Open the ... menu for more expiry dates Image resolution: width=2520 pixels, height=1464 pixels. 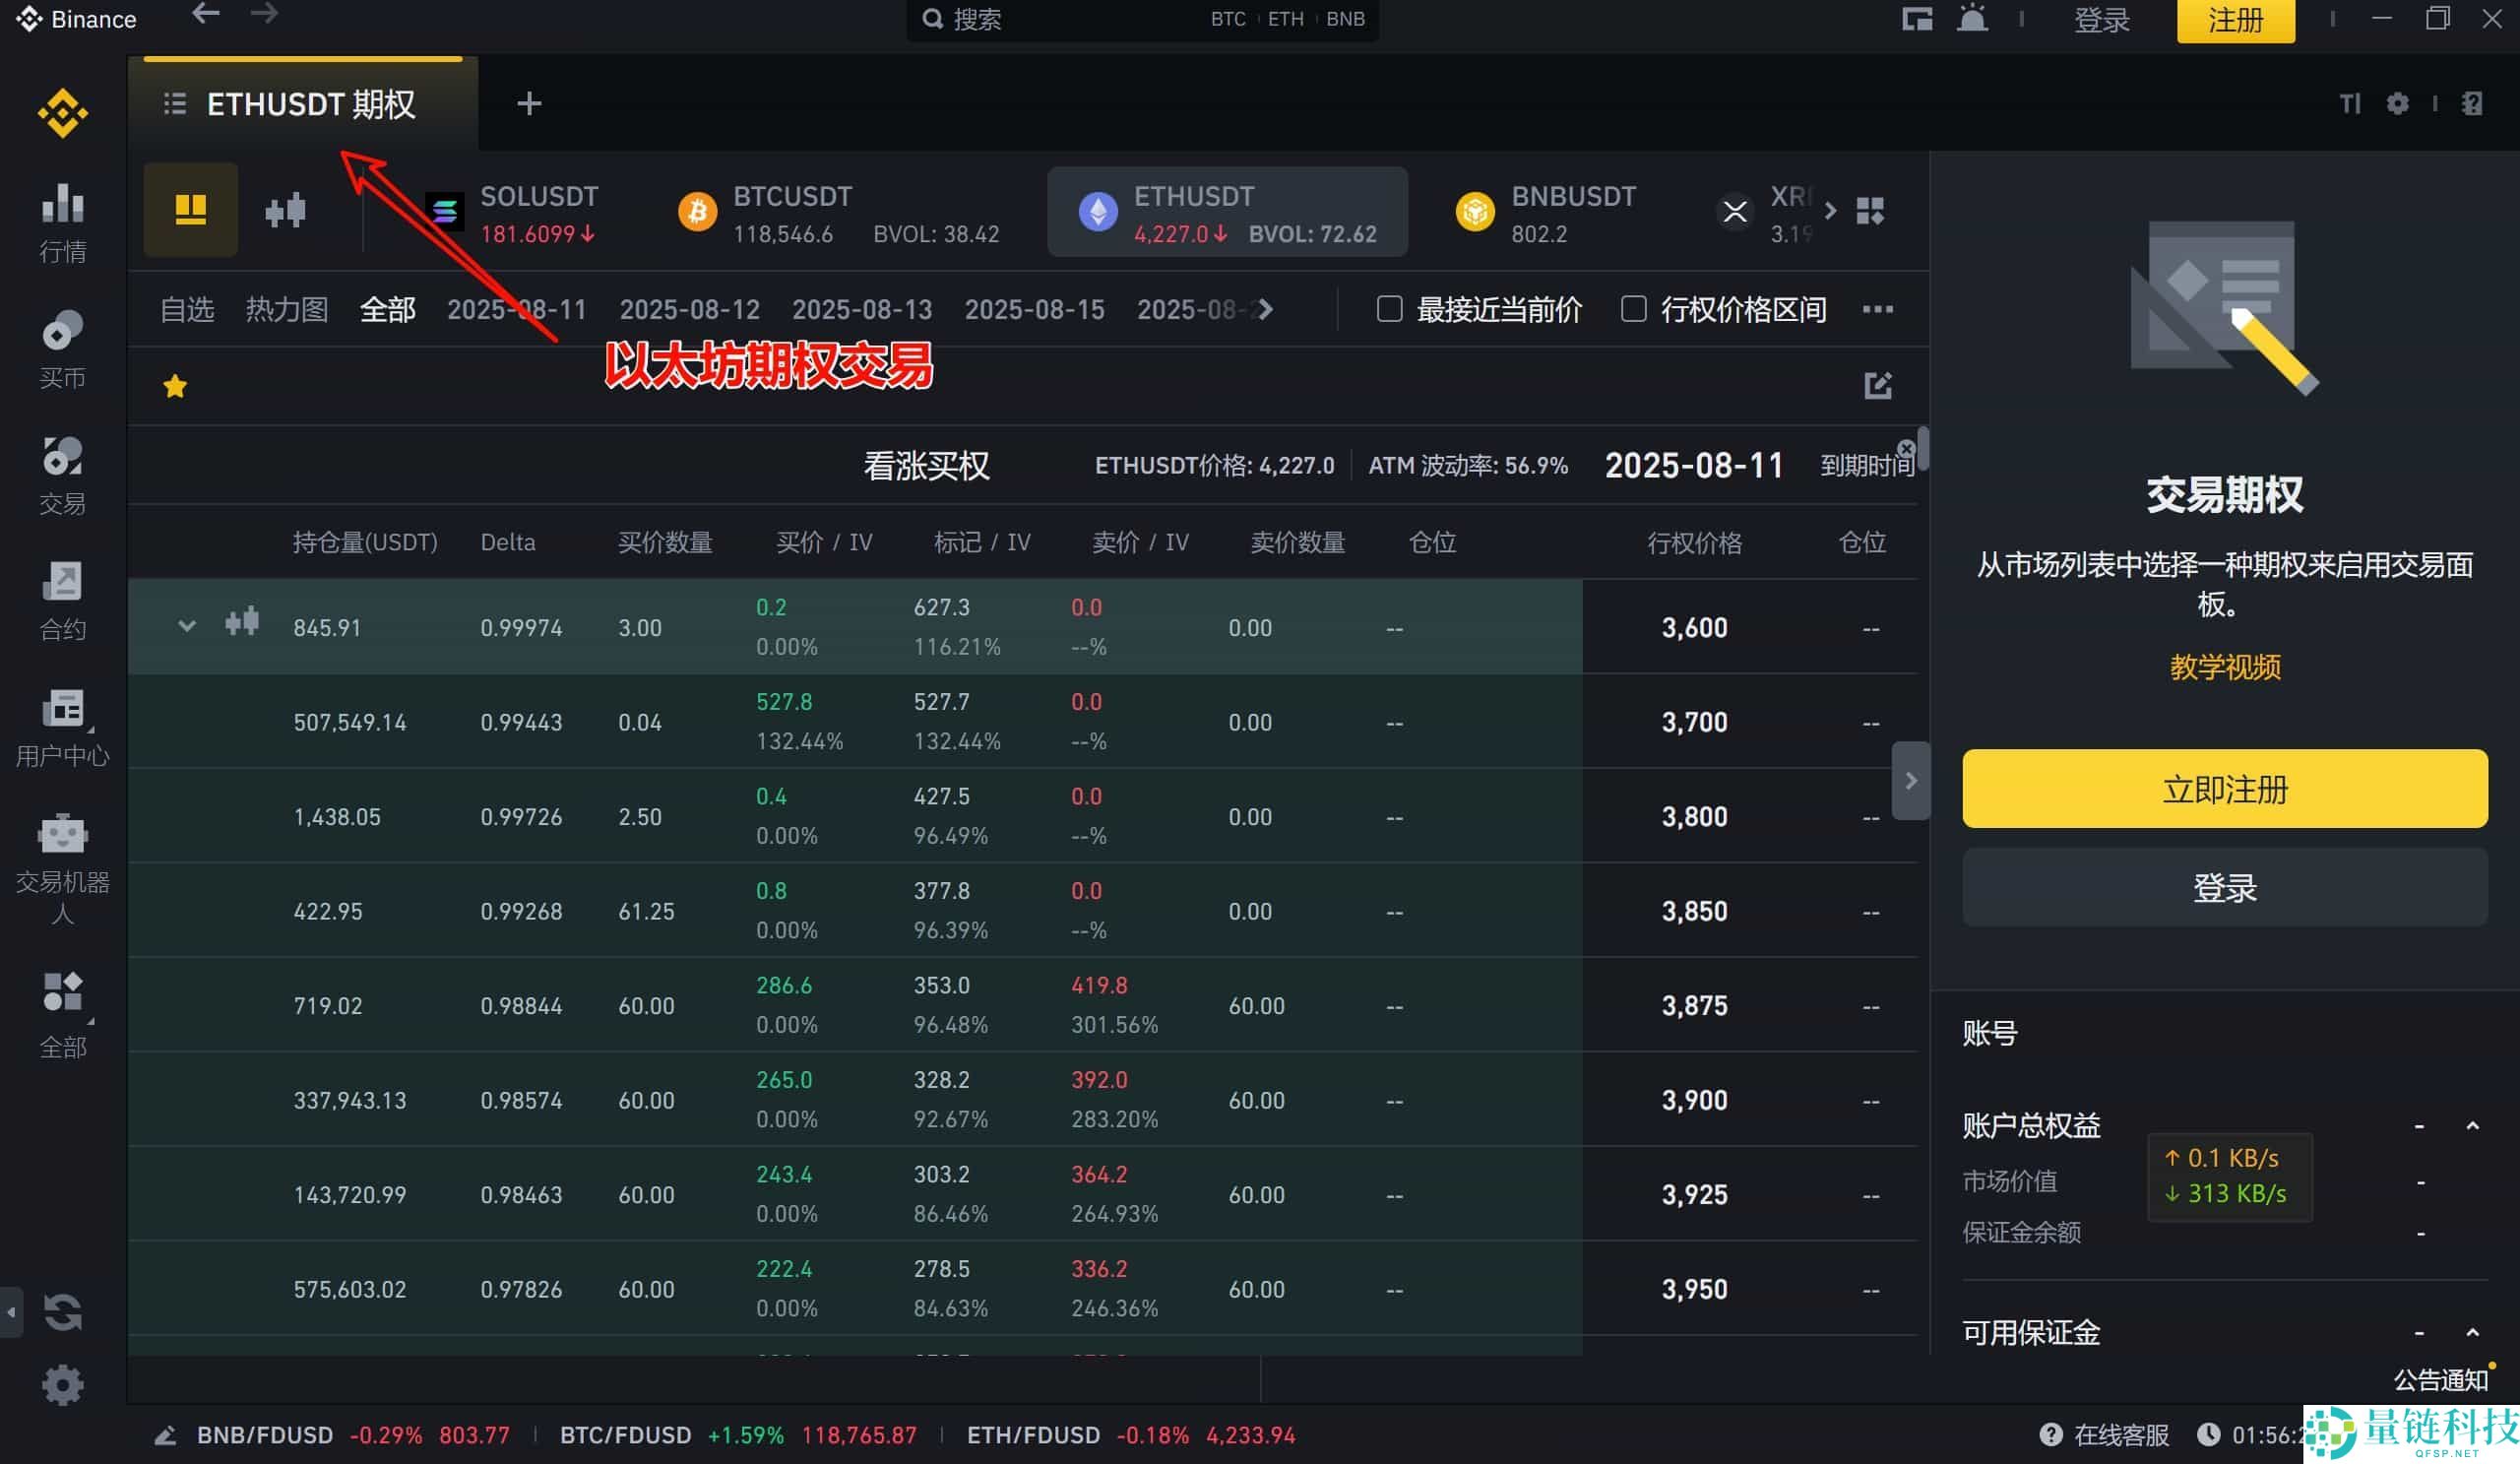coord(1878,310)
